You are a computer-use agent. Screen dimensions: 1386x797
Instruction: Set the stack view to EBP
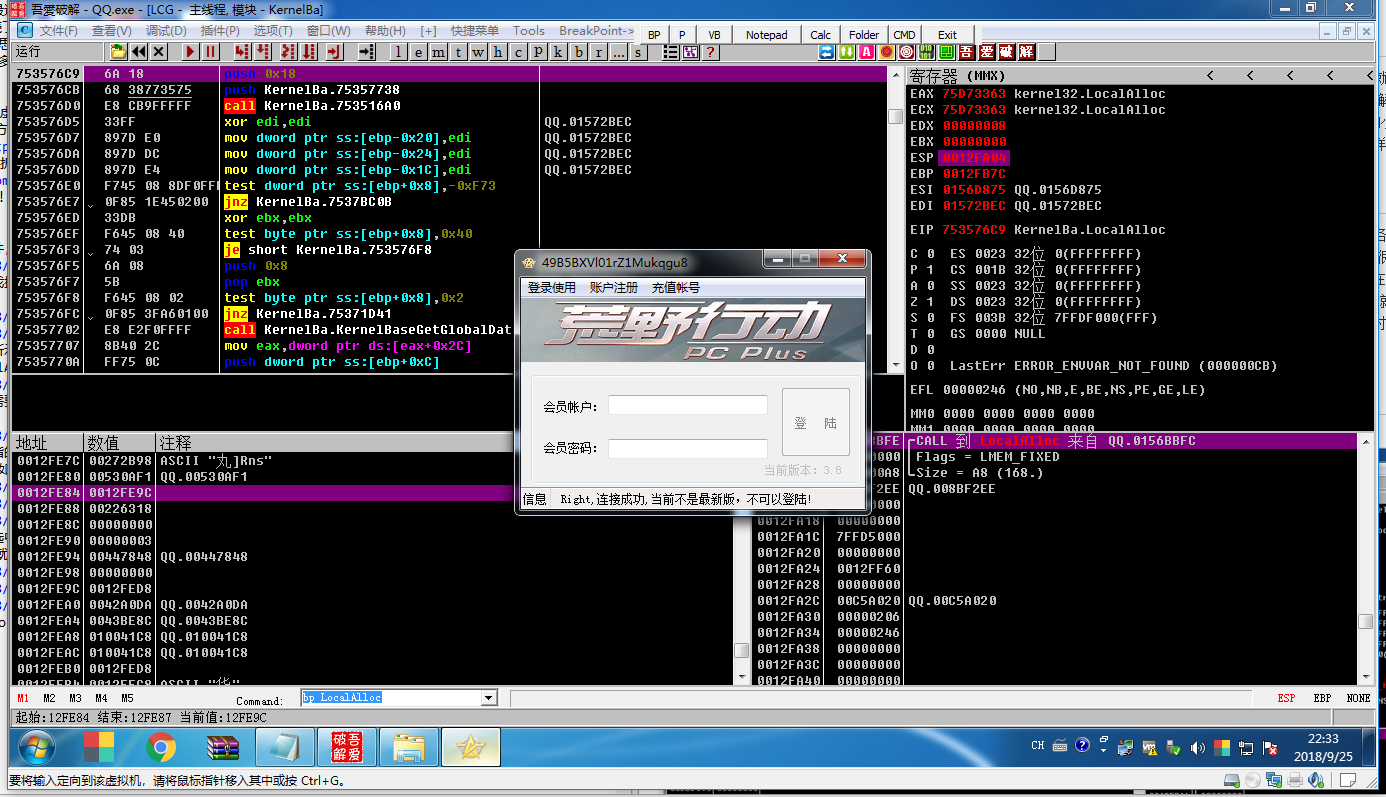1322,698
